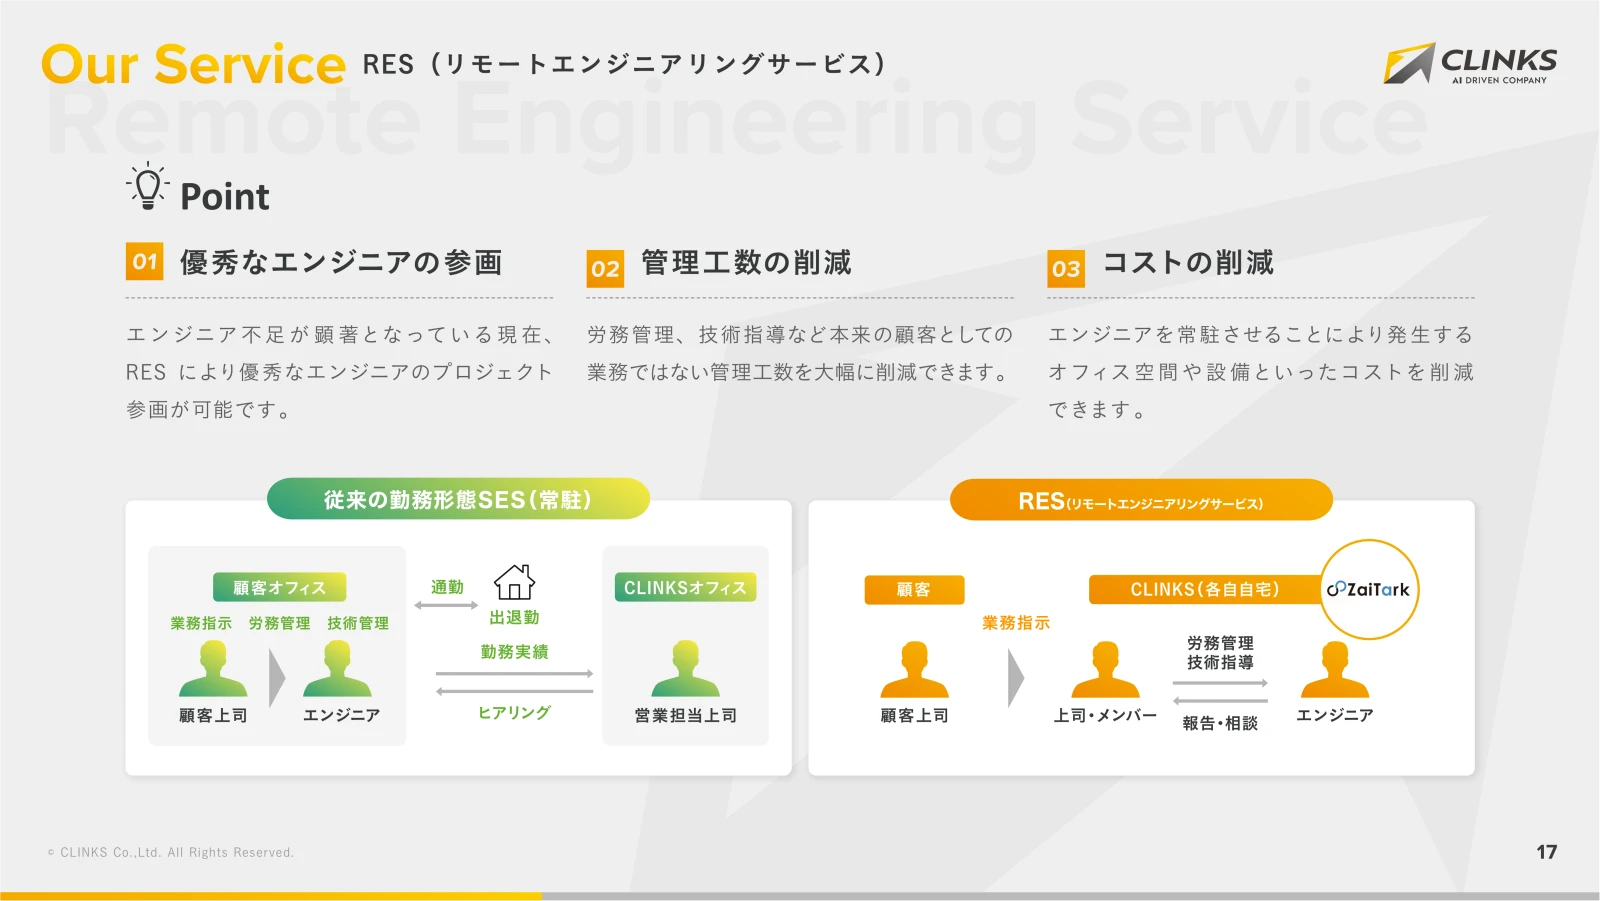Image resolution: width=1600 pixels, height=901 pixels.
Task: Click the 労務管理 技術指導 text in RES panel
Action: pyautogui.click(x=1220, y=652)
